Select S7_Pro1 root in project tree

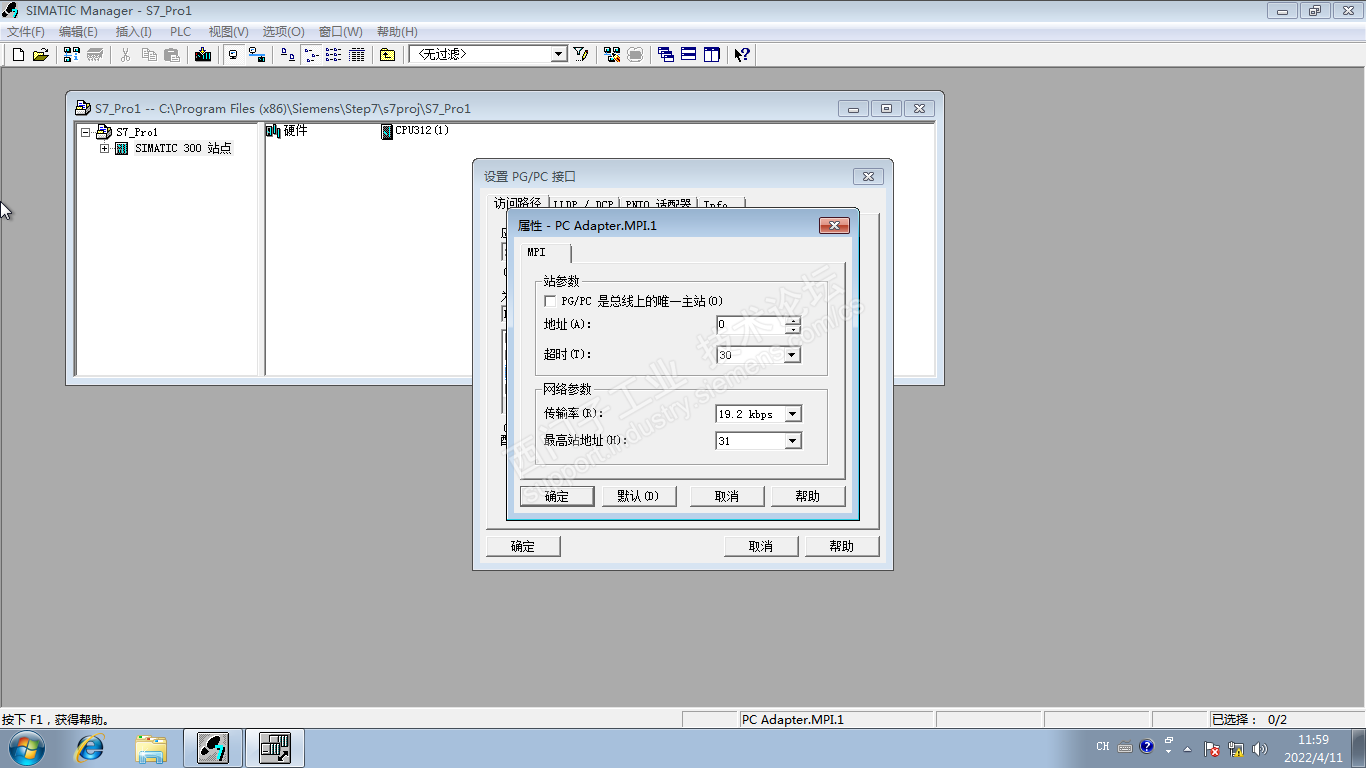[137, 132]
